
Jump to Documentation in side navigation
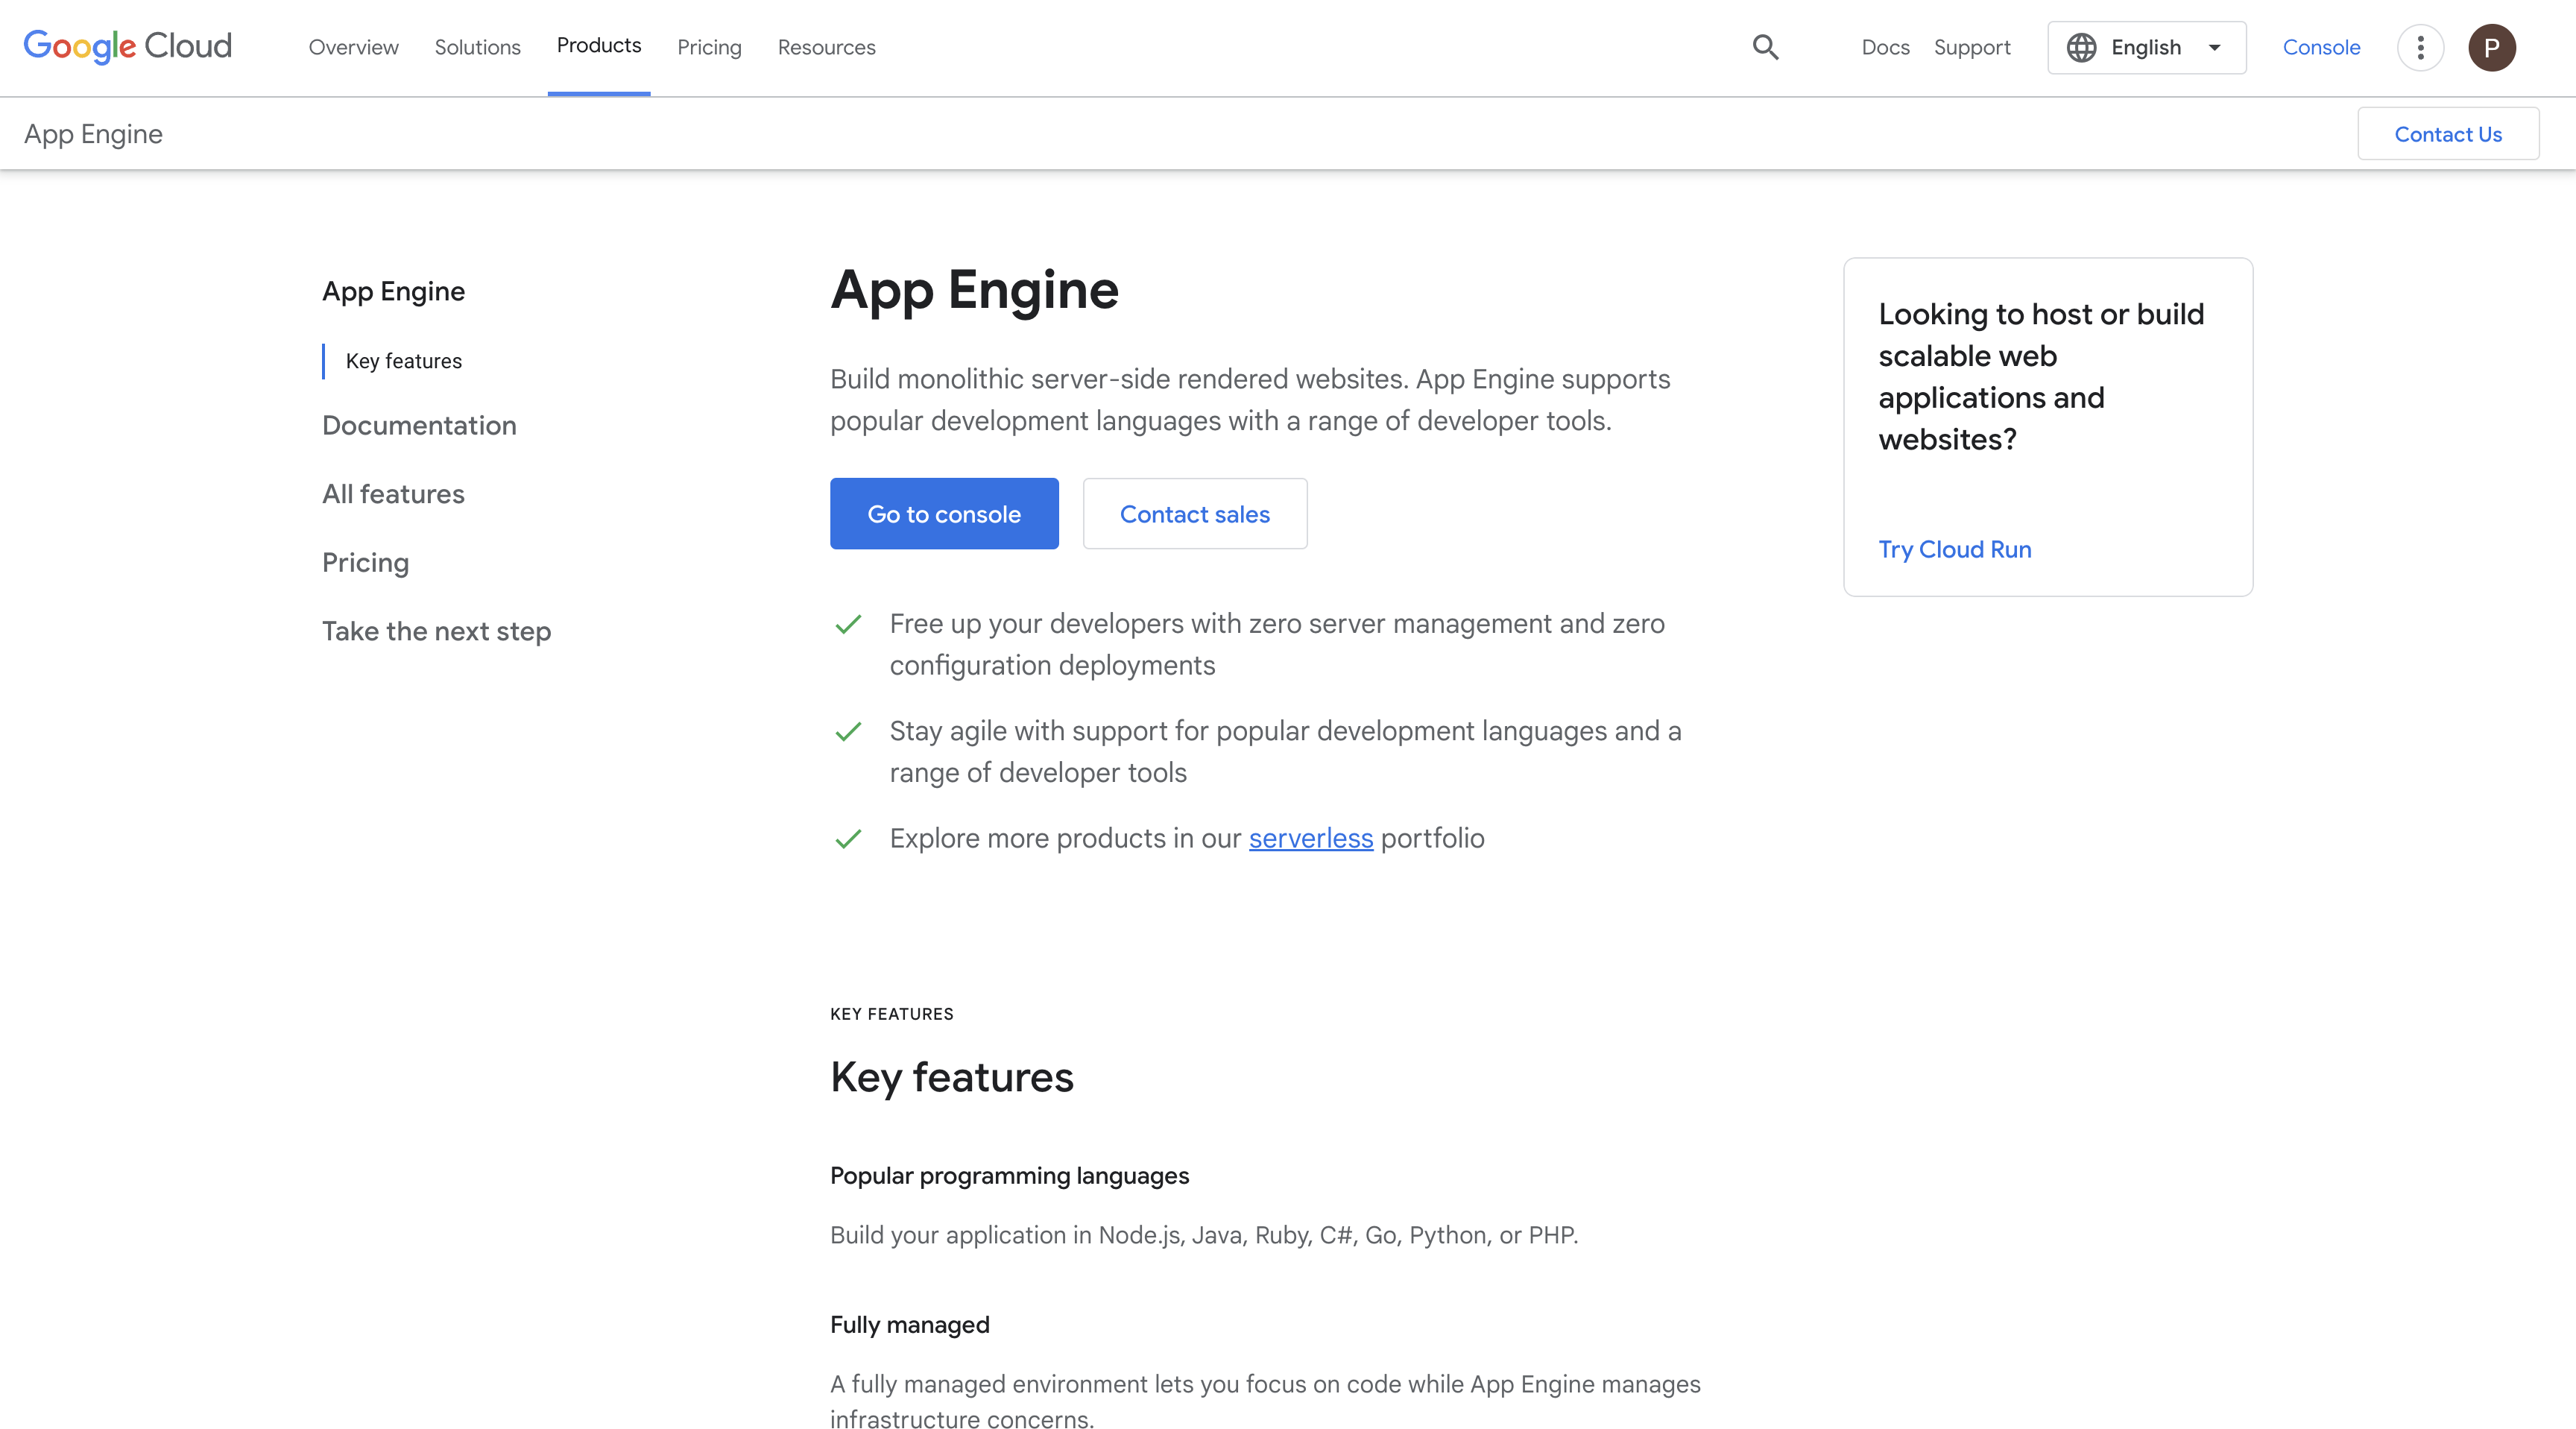coord(419,425)
